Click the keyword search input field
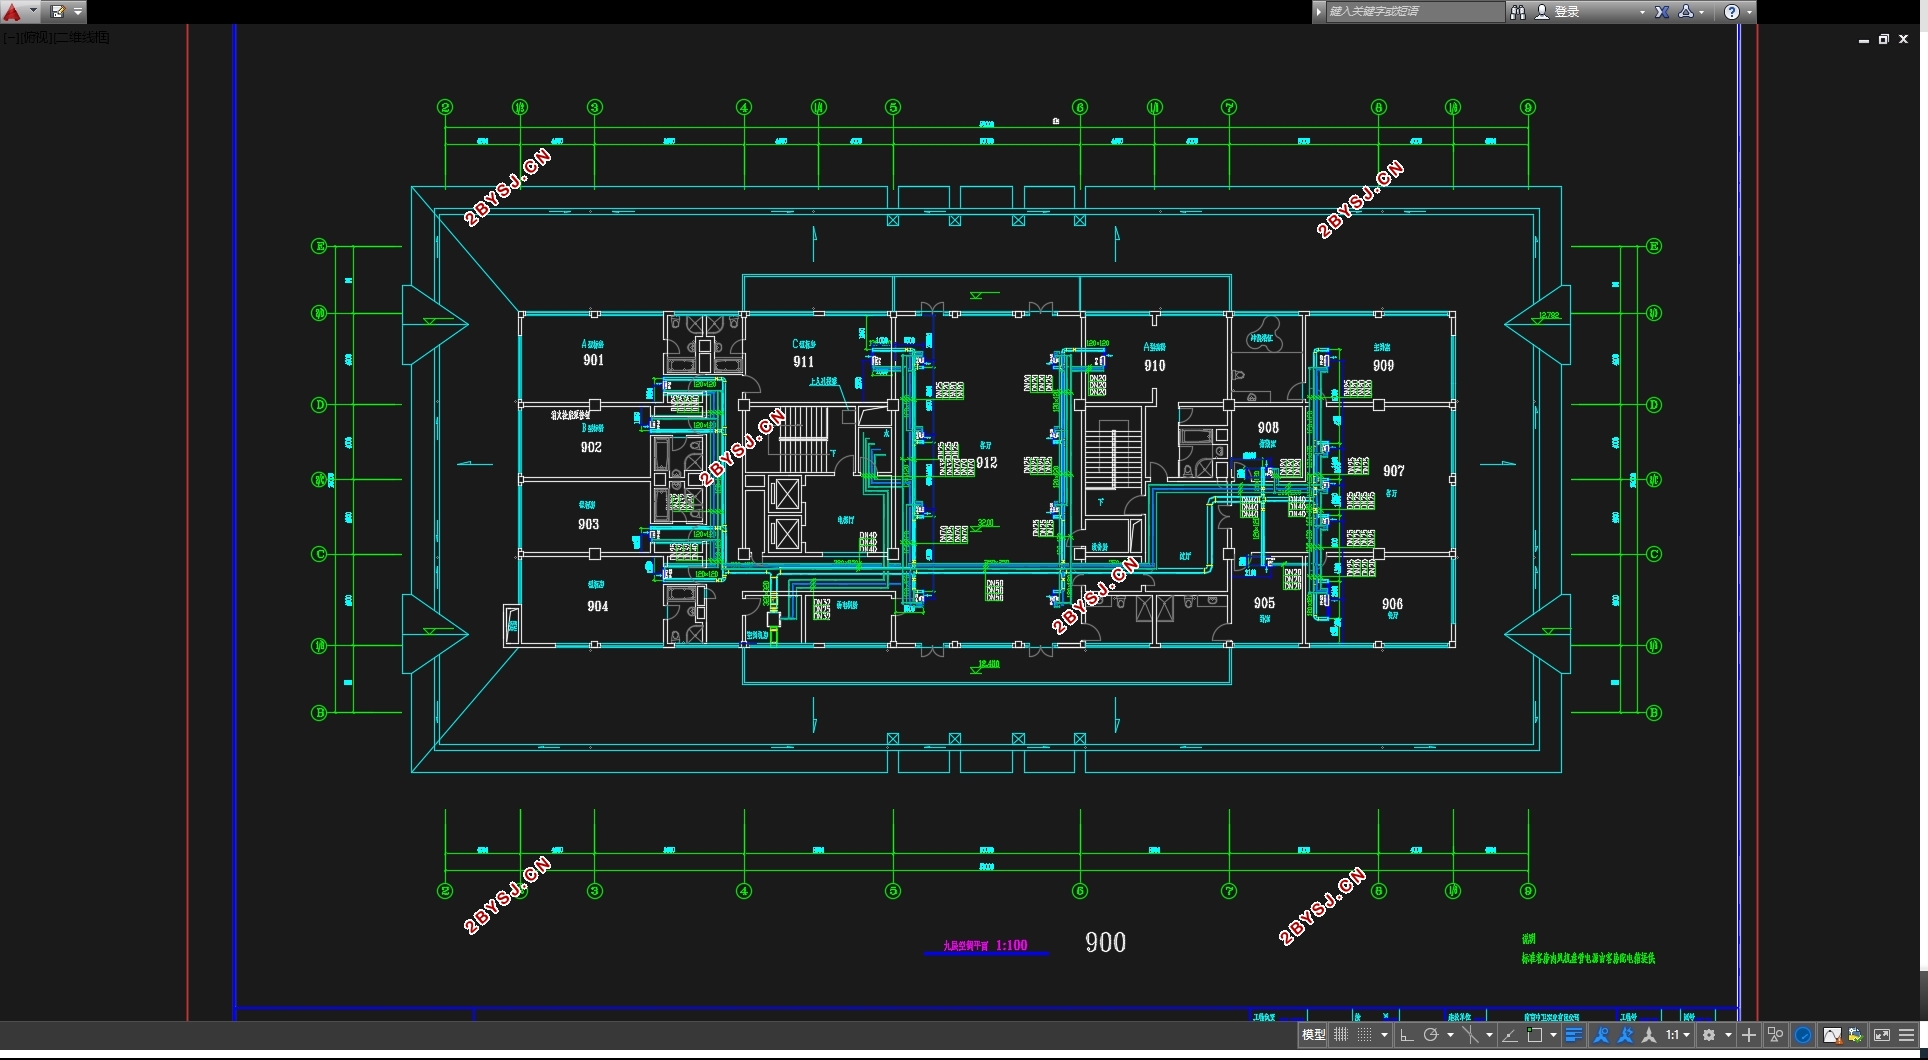This screenshot has width=1928, height=1060. tap(1414, 12)
